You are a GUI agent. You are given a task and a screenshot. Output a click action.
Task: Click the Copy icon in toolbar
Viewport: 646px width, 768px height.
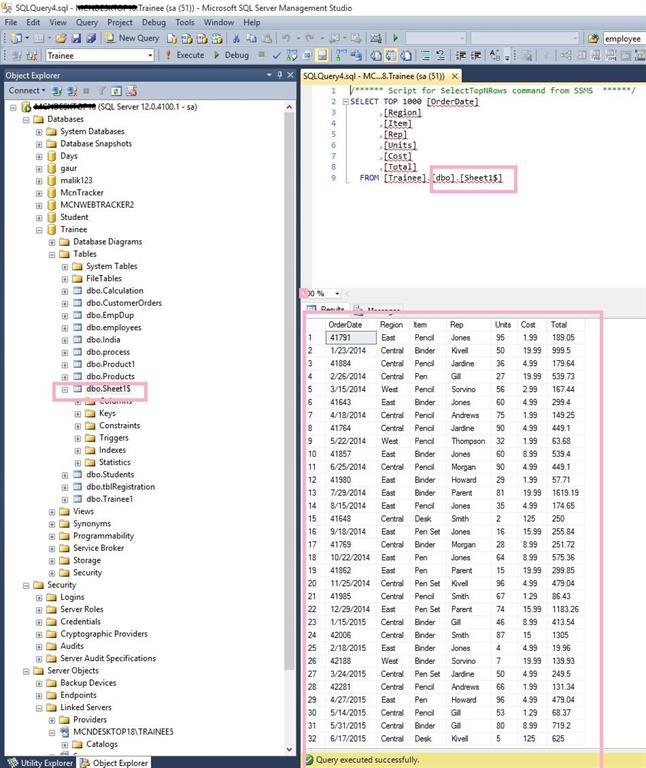click(x=251, y=38)
